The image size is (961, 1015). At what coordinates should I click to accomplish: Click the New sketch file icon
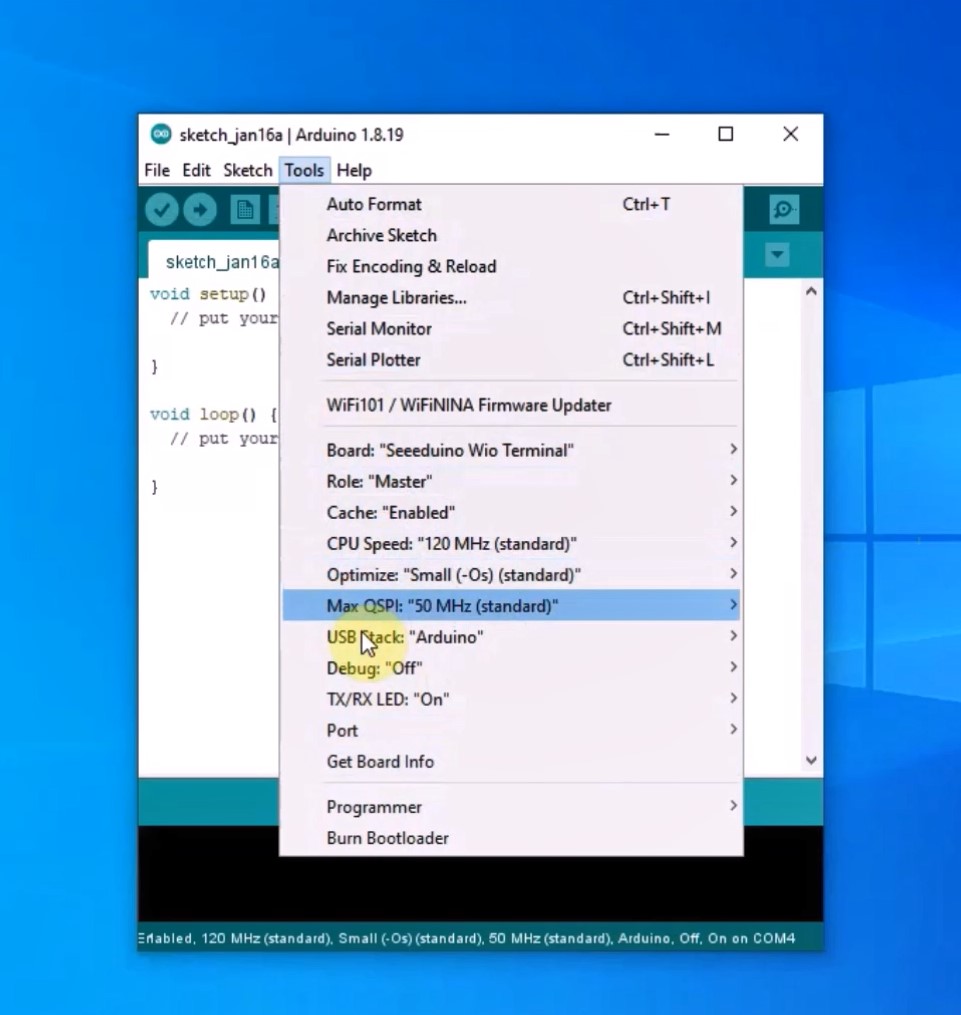[244, 209]
